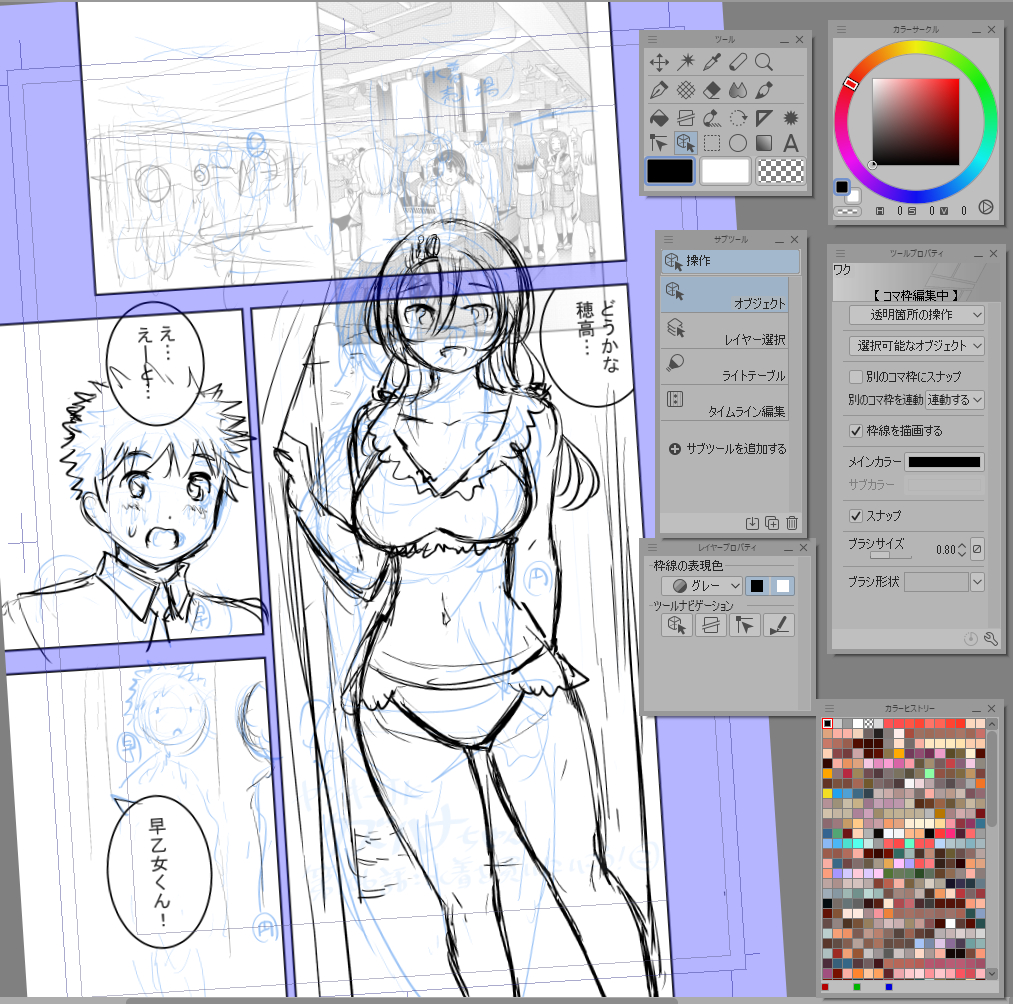Screen dimensions: 1013x1004
Task: Click メインカラー black color bar
Action: [x=945, y=462]
